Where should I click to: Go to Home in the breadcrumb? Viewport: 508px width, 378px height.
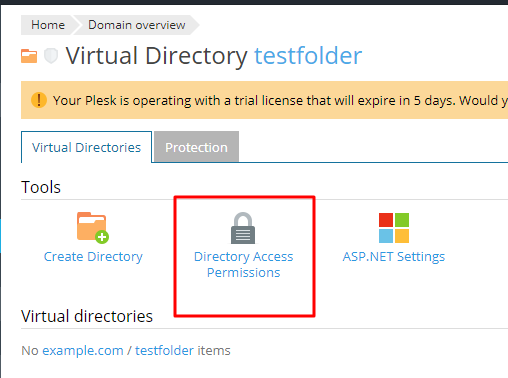click(x=48, y=25)
